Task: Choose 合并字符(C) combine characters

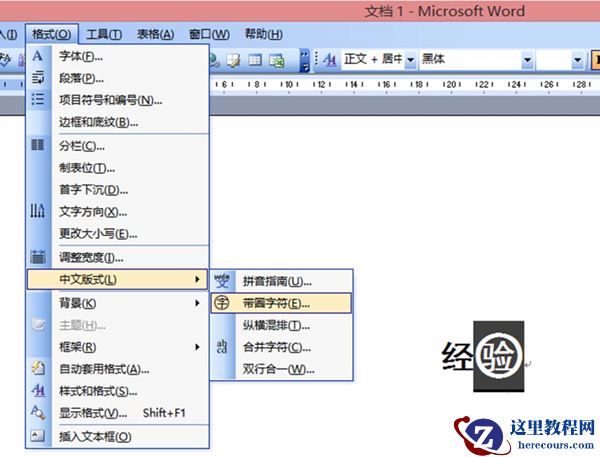Action: (281, 347)
